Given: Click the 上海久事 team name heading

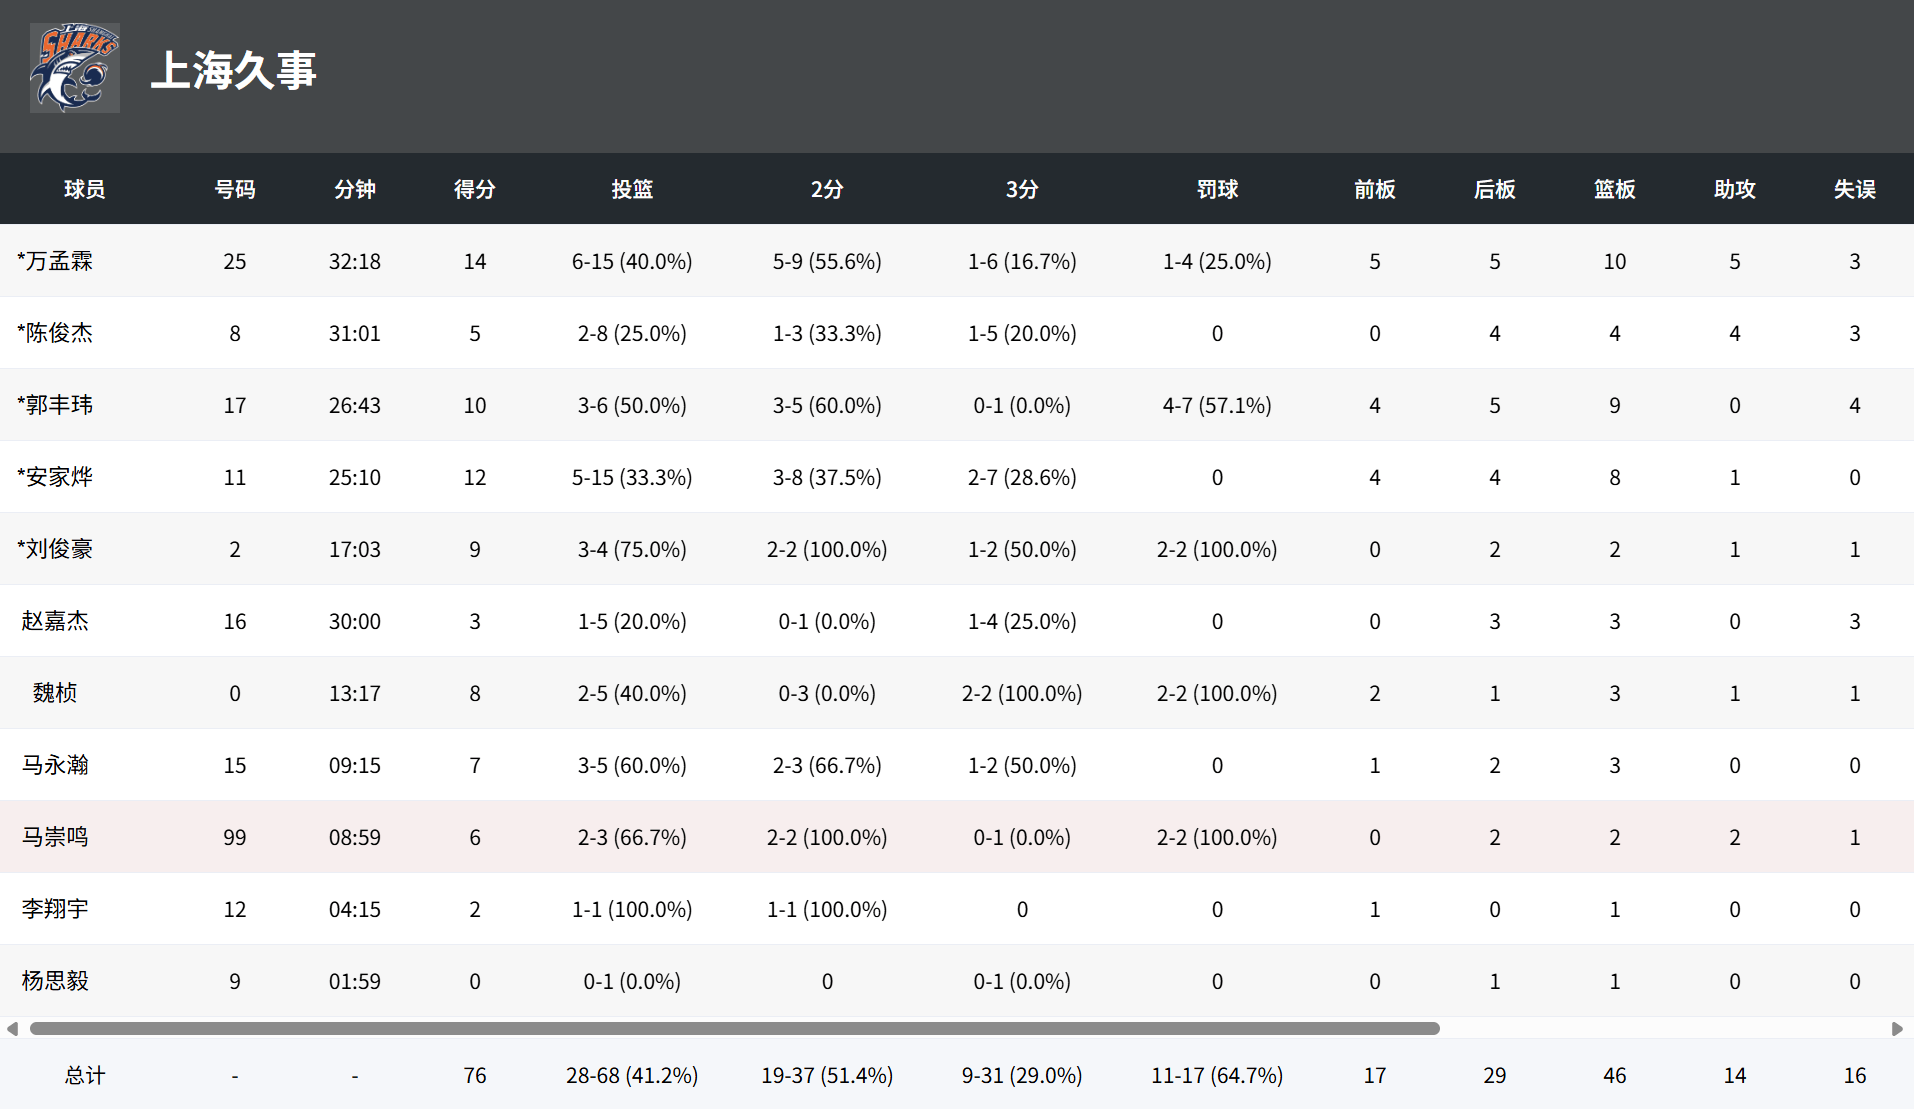Looking at the screenshot, I should pos(234,71).
